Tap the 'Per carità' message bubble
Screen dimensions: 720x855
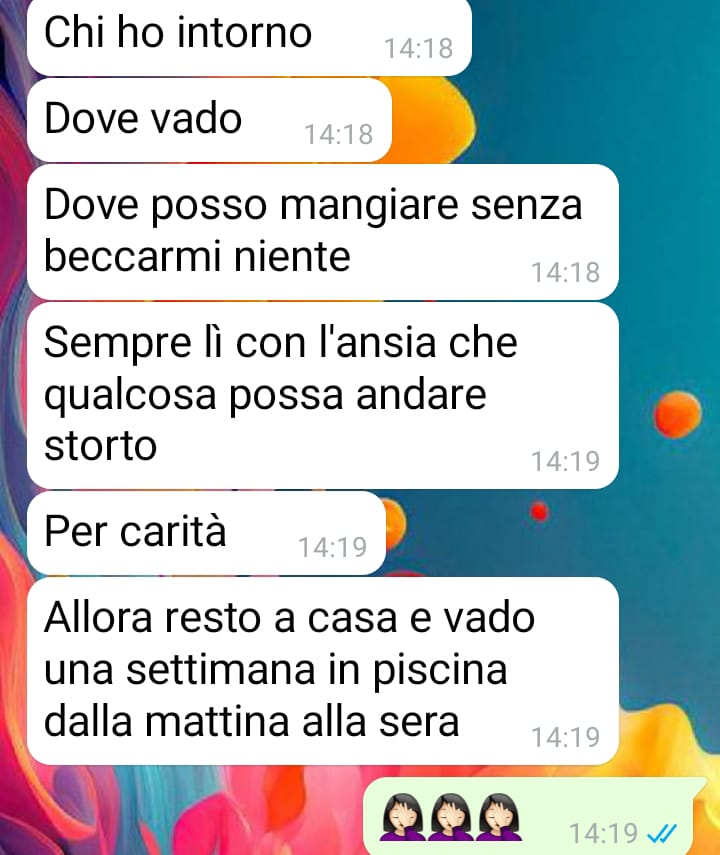206,533
